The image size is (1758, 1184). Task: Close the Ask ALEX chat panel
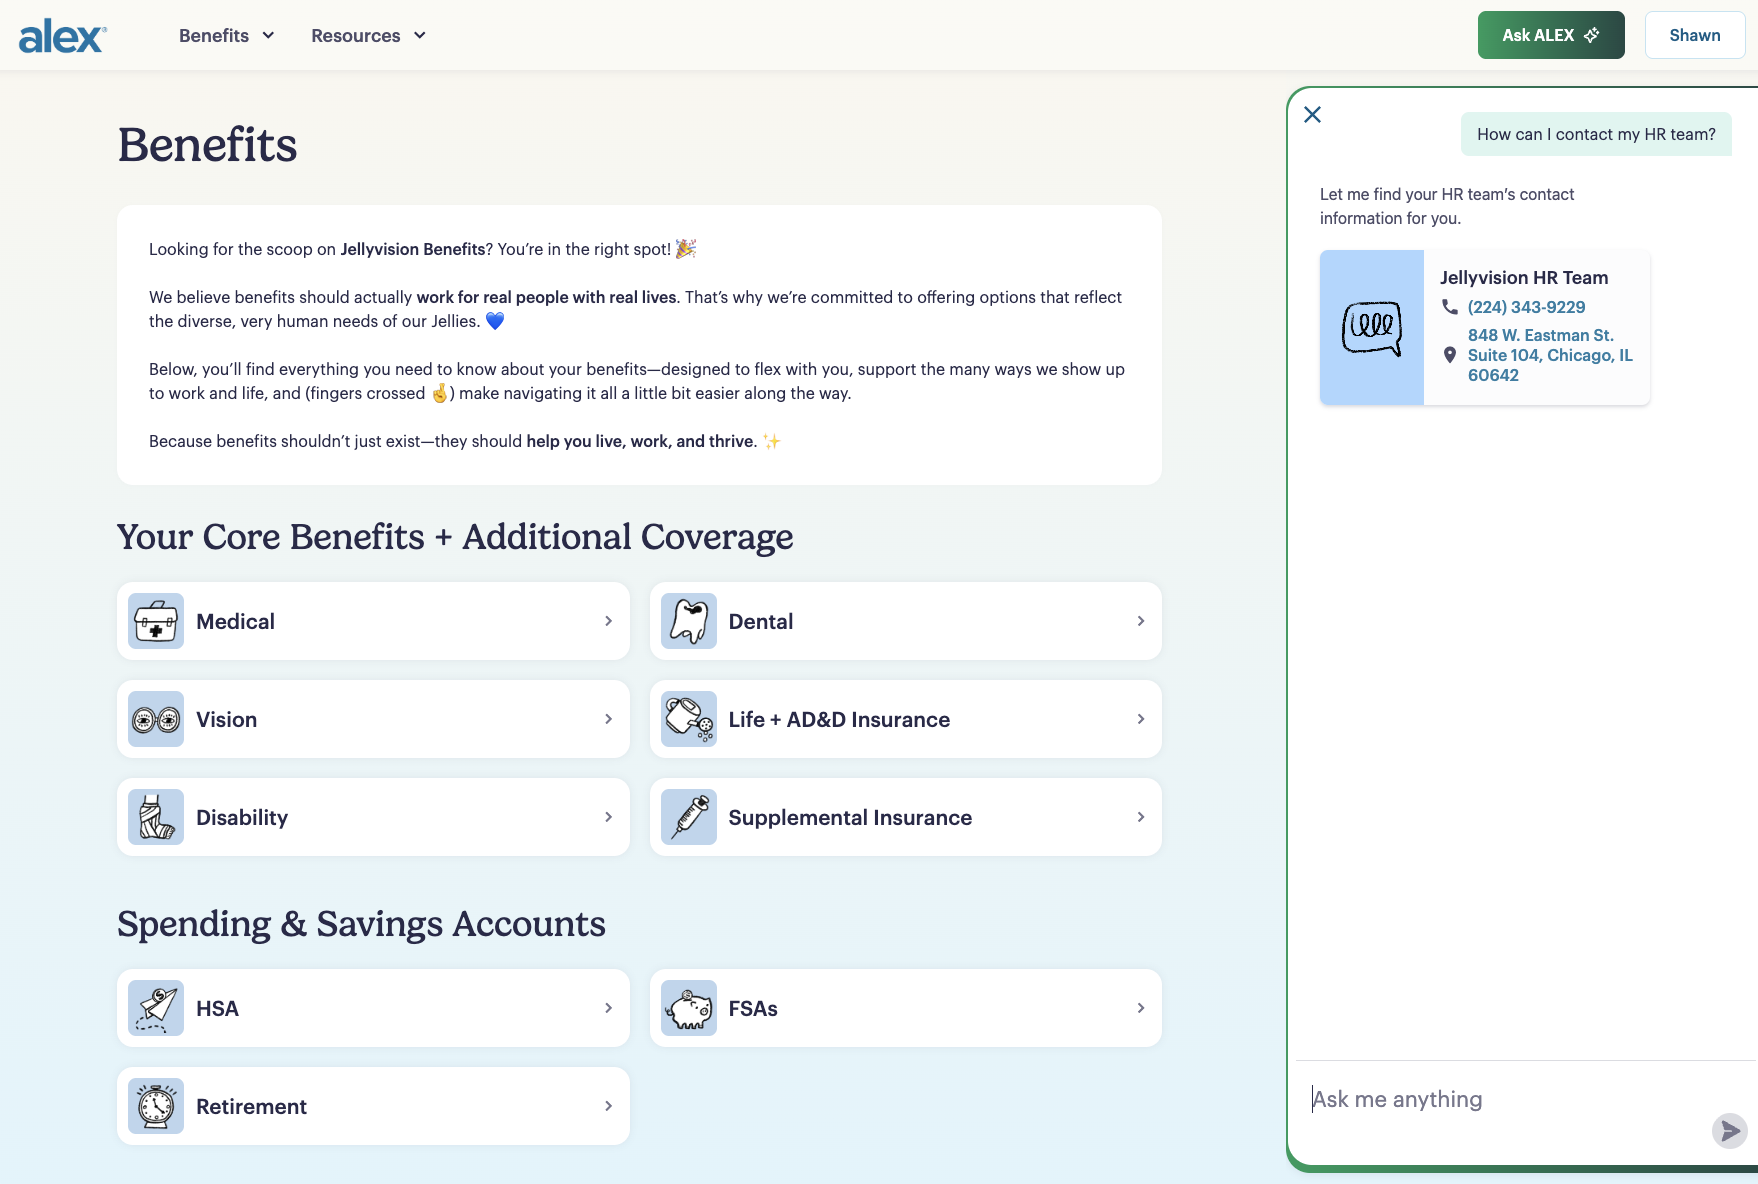coord(1313,115)
